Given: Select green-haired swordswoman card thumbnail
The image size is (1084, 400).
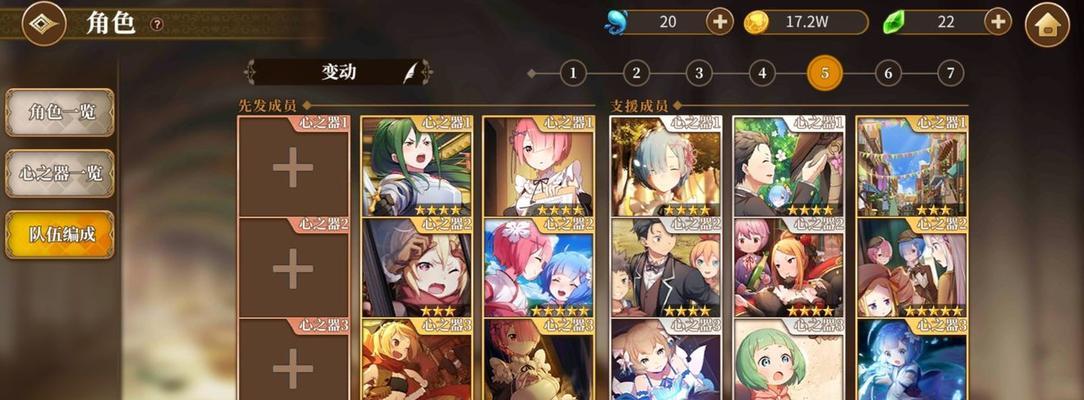Looking at the screenshot, I should (417, 166).
